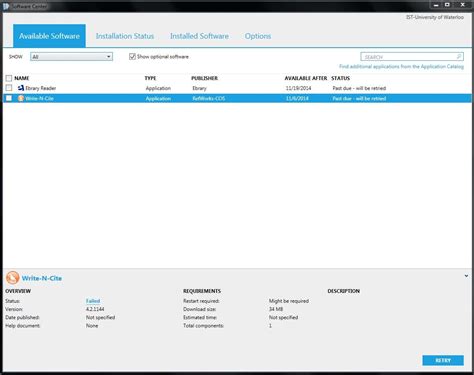Click Ebrary Reader's Past due status
The height and width of the screenshot is (375, 474).
359,88
